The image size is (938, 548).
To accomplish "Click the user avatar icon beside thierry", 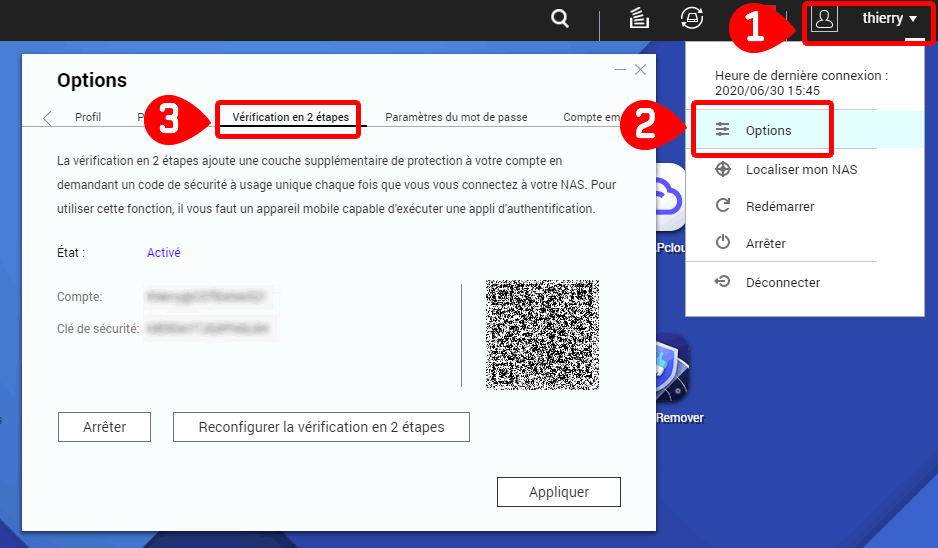I will tap(824, 19).
